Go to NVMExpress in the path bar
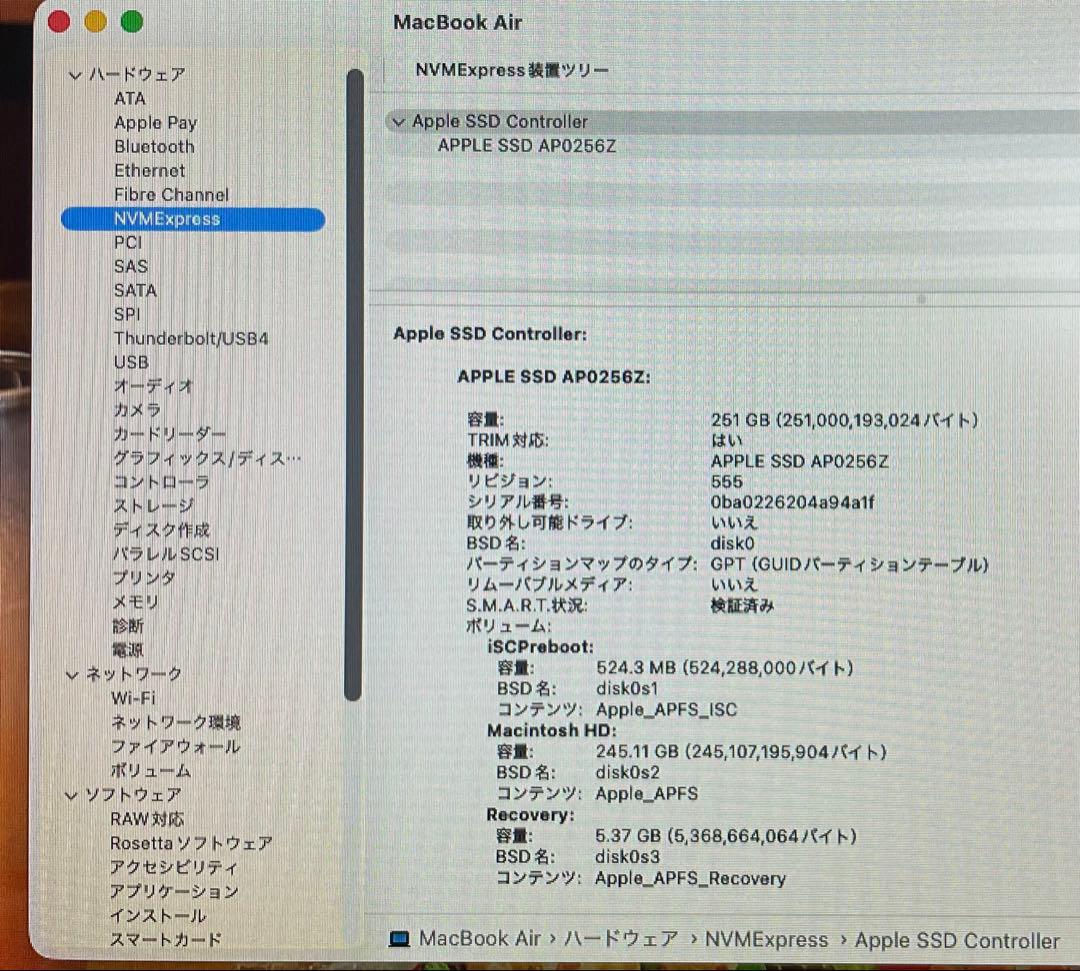 767,940
